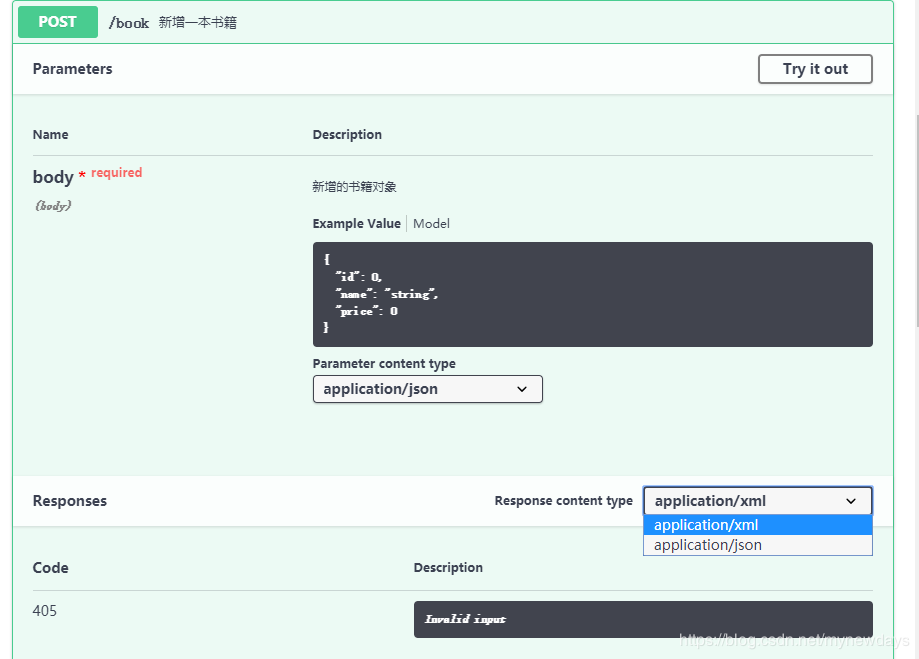The height and width of the screenshot is (659, 919).
Task: Open the Parameter content type application/json dropdown
Action: [427, 389]
